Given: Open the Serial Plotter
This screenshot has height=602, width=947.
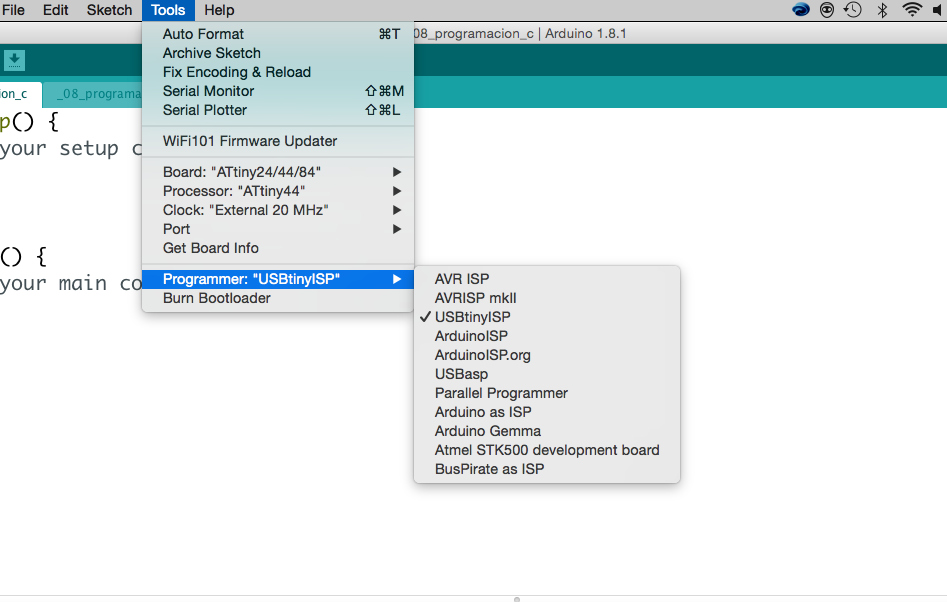Looking at the screenshot, I should (278, 110).
